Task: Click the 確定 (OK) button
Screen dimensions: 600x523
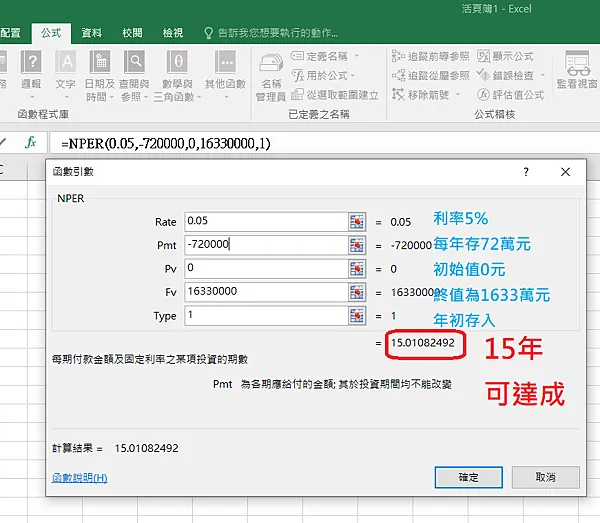Action: click(468, 477)
